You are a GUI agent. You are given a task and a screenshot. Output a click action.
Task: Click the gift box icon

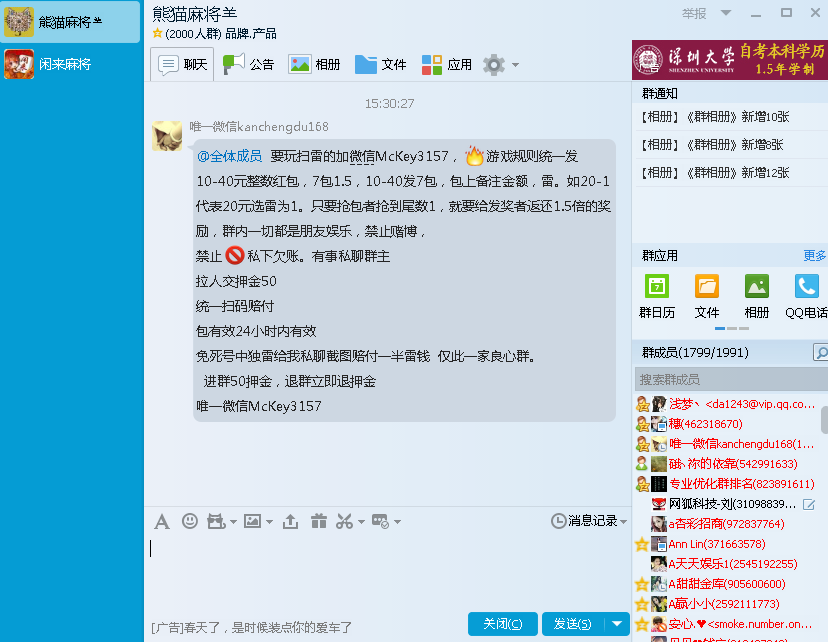[x=318, y=521]
